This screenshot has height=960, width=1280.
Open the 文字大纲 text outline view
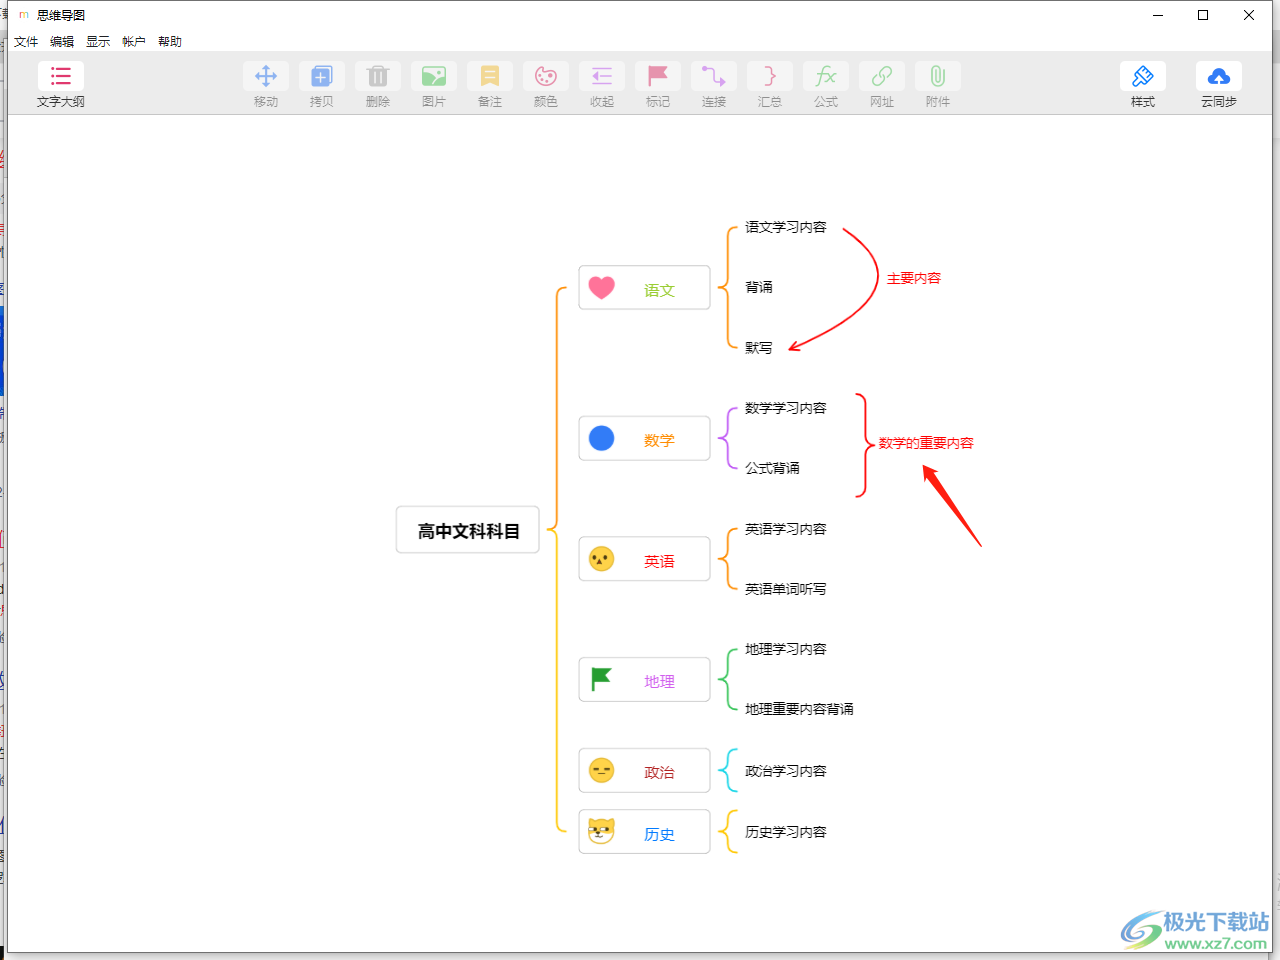point(61,85)
